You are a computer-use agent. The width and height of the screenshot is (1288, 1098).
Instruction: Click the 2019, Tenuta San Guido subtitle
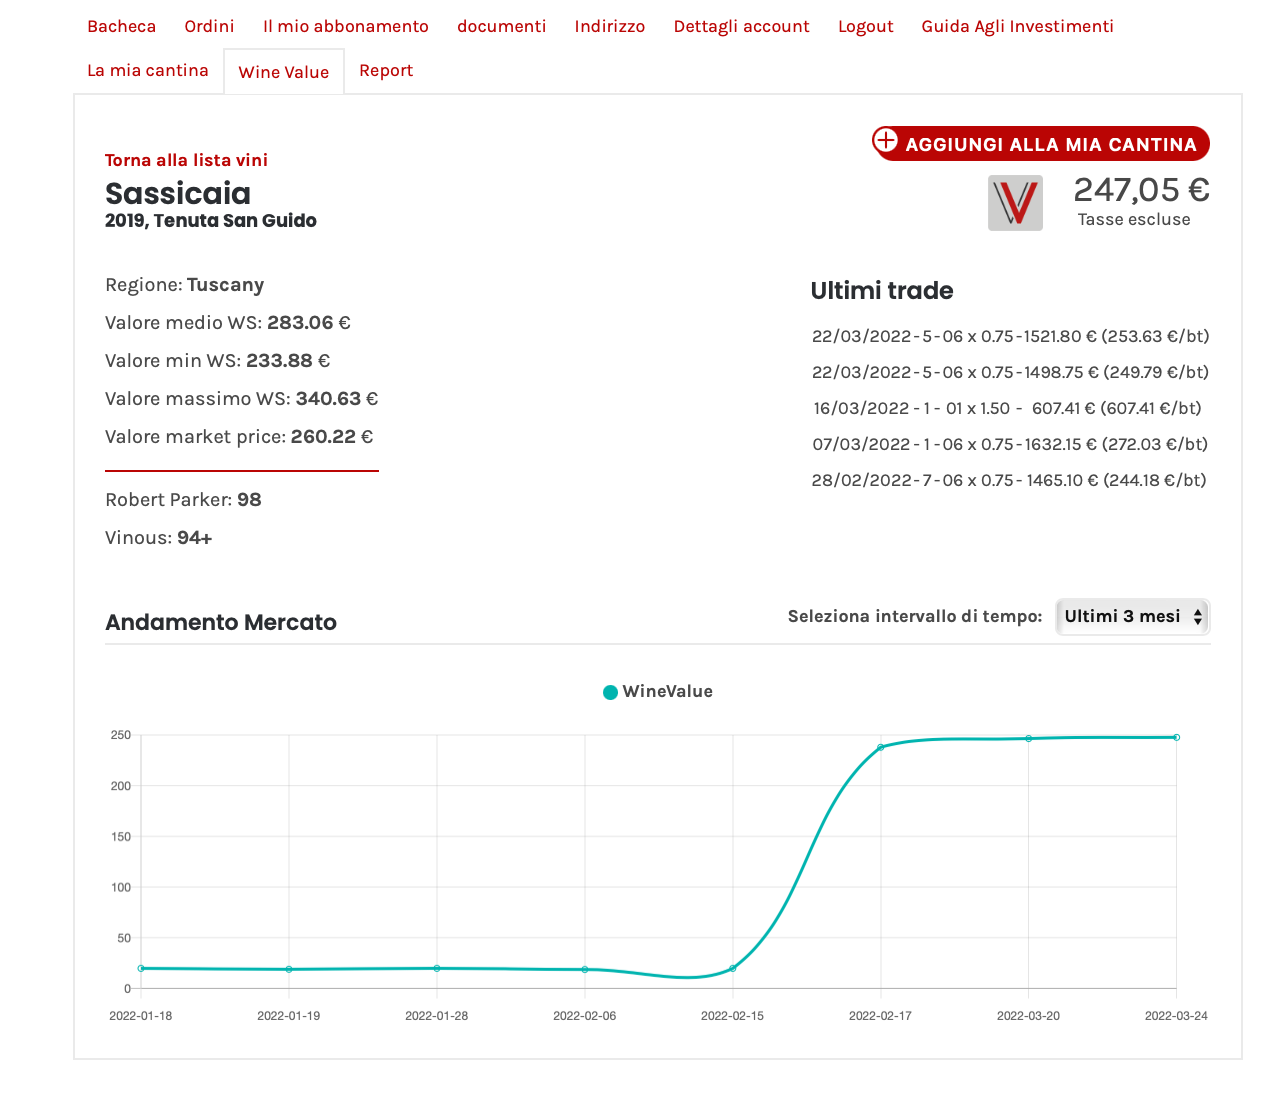pos(211,221)
